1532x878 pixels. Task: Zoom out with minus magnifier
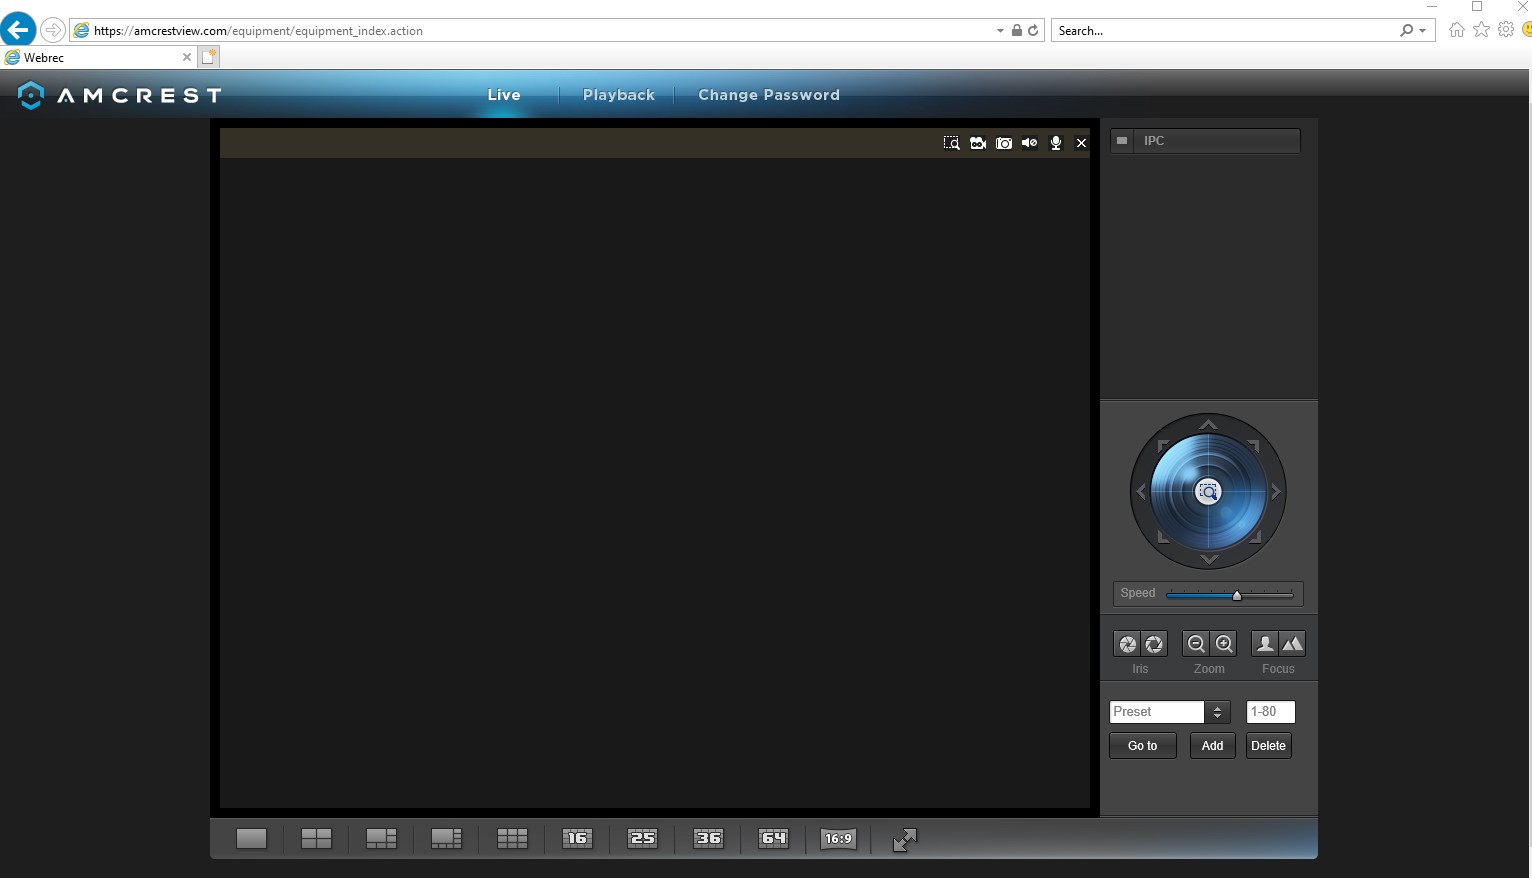[1196, 644]
